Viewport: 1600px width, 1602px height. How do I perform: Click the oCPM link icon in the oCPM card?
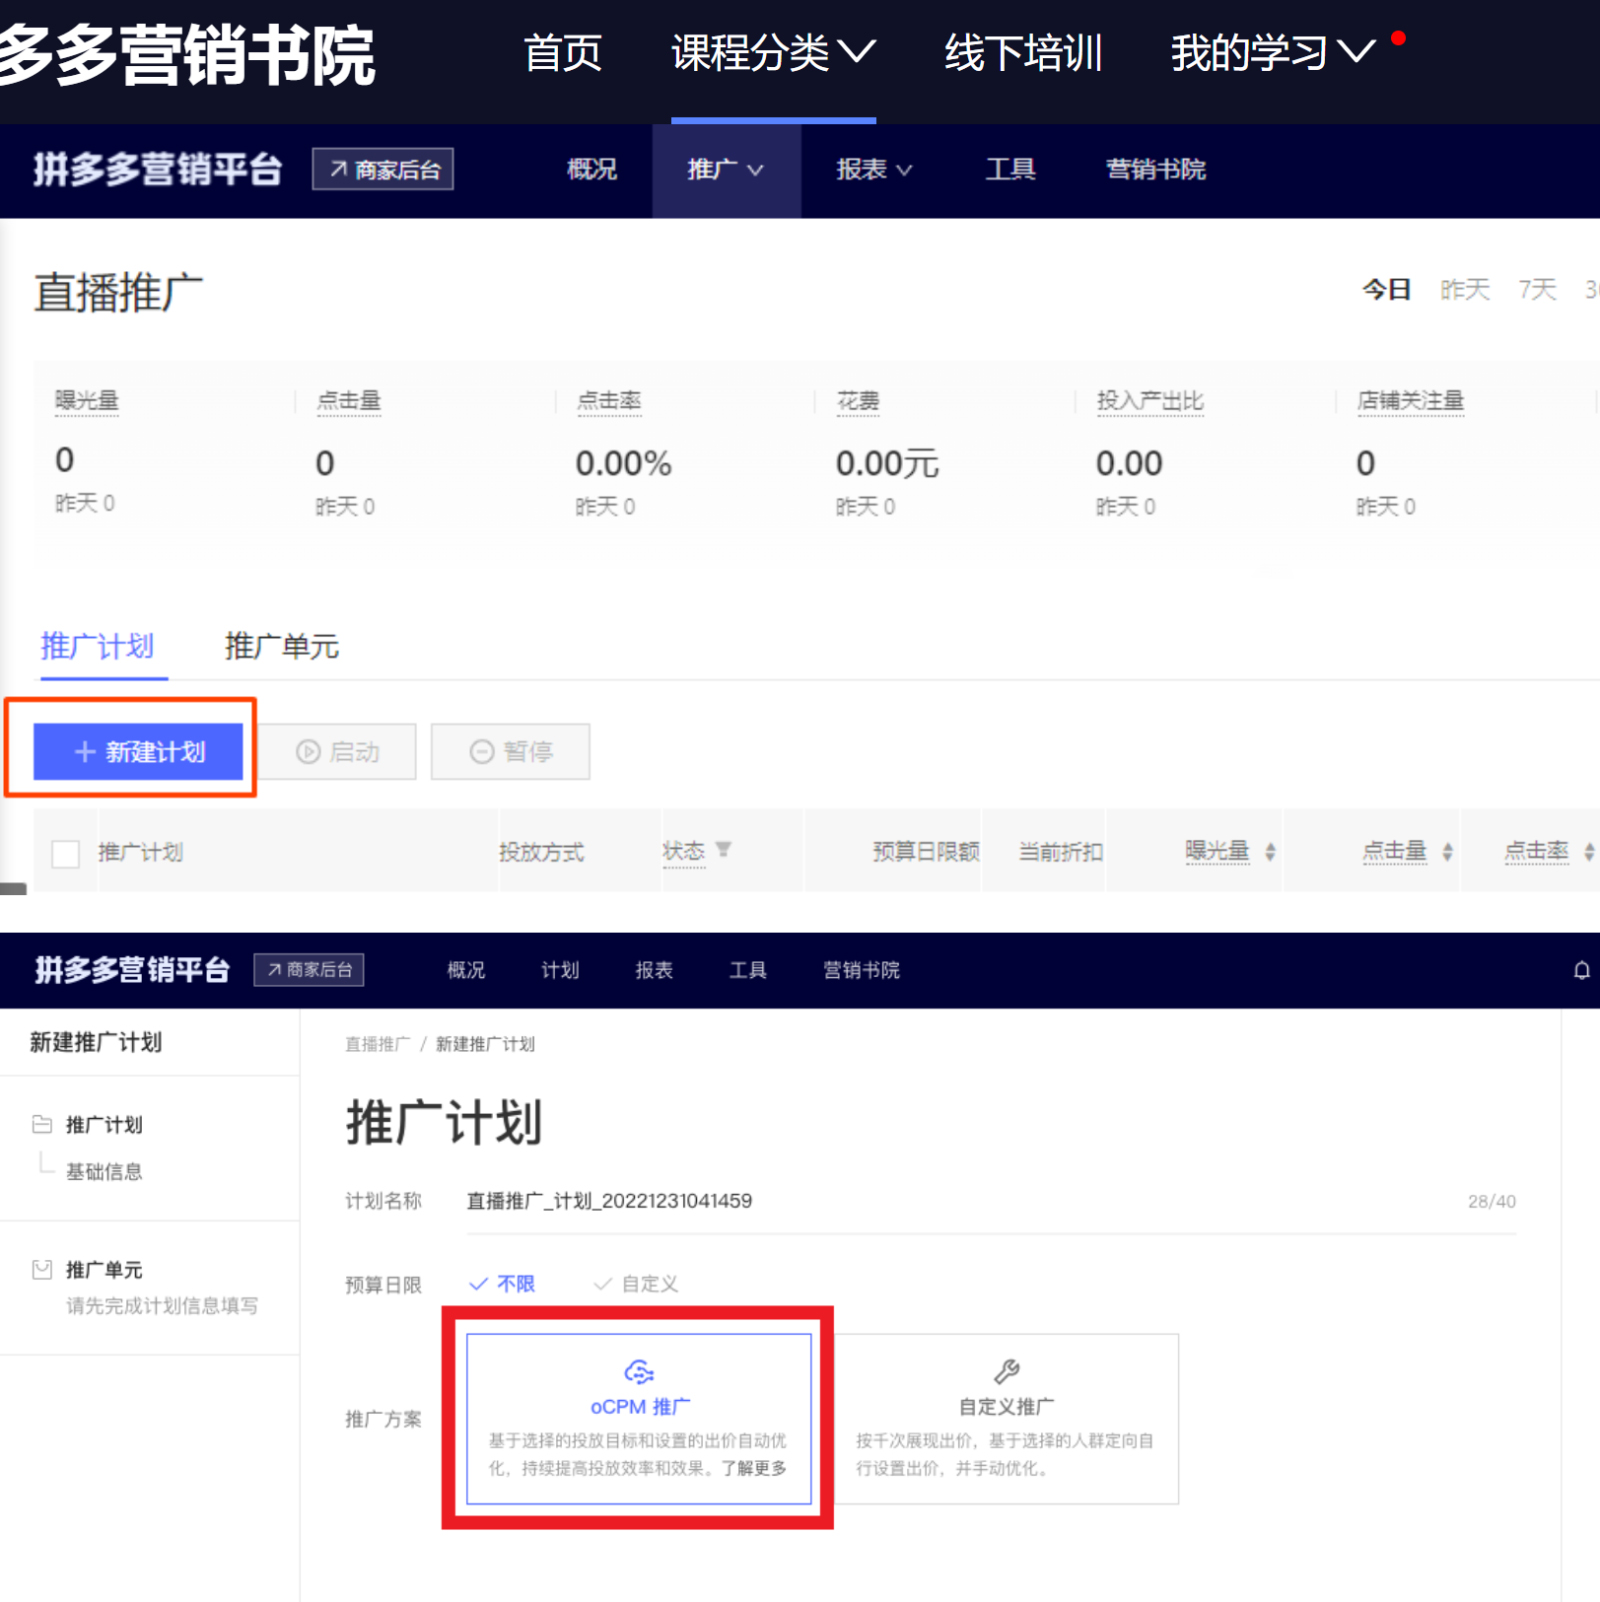coord(640,1372)
